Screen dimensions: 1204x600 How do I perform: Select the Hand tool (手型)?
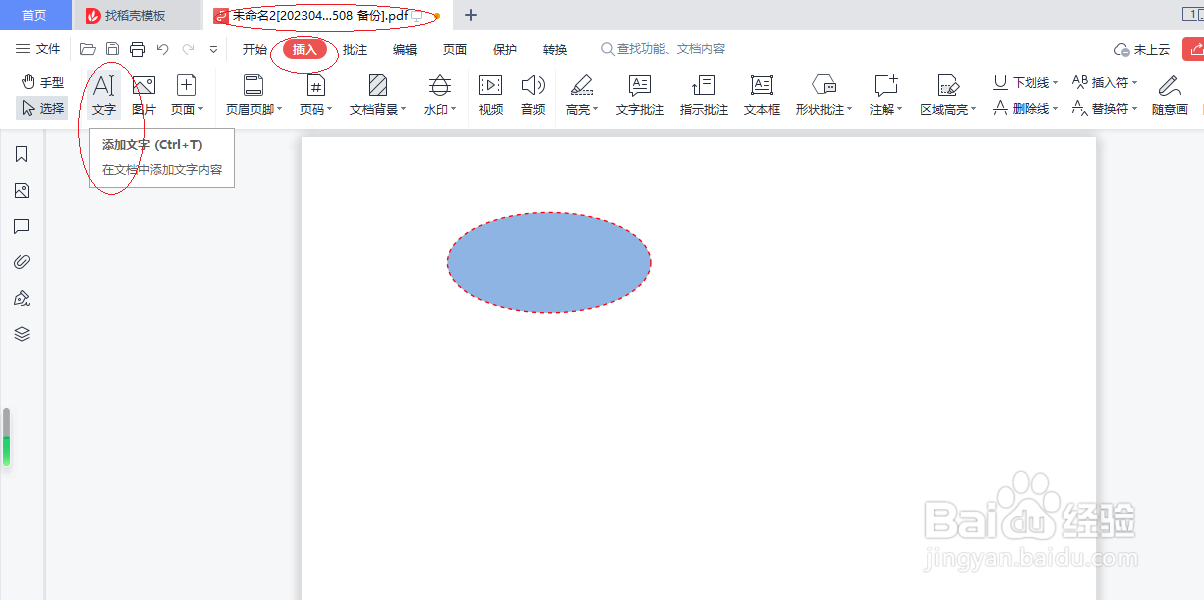(43, 83)
